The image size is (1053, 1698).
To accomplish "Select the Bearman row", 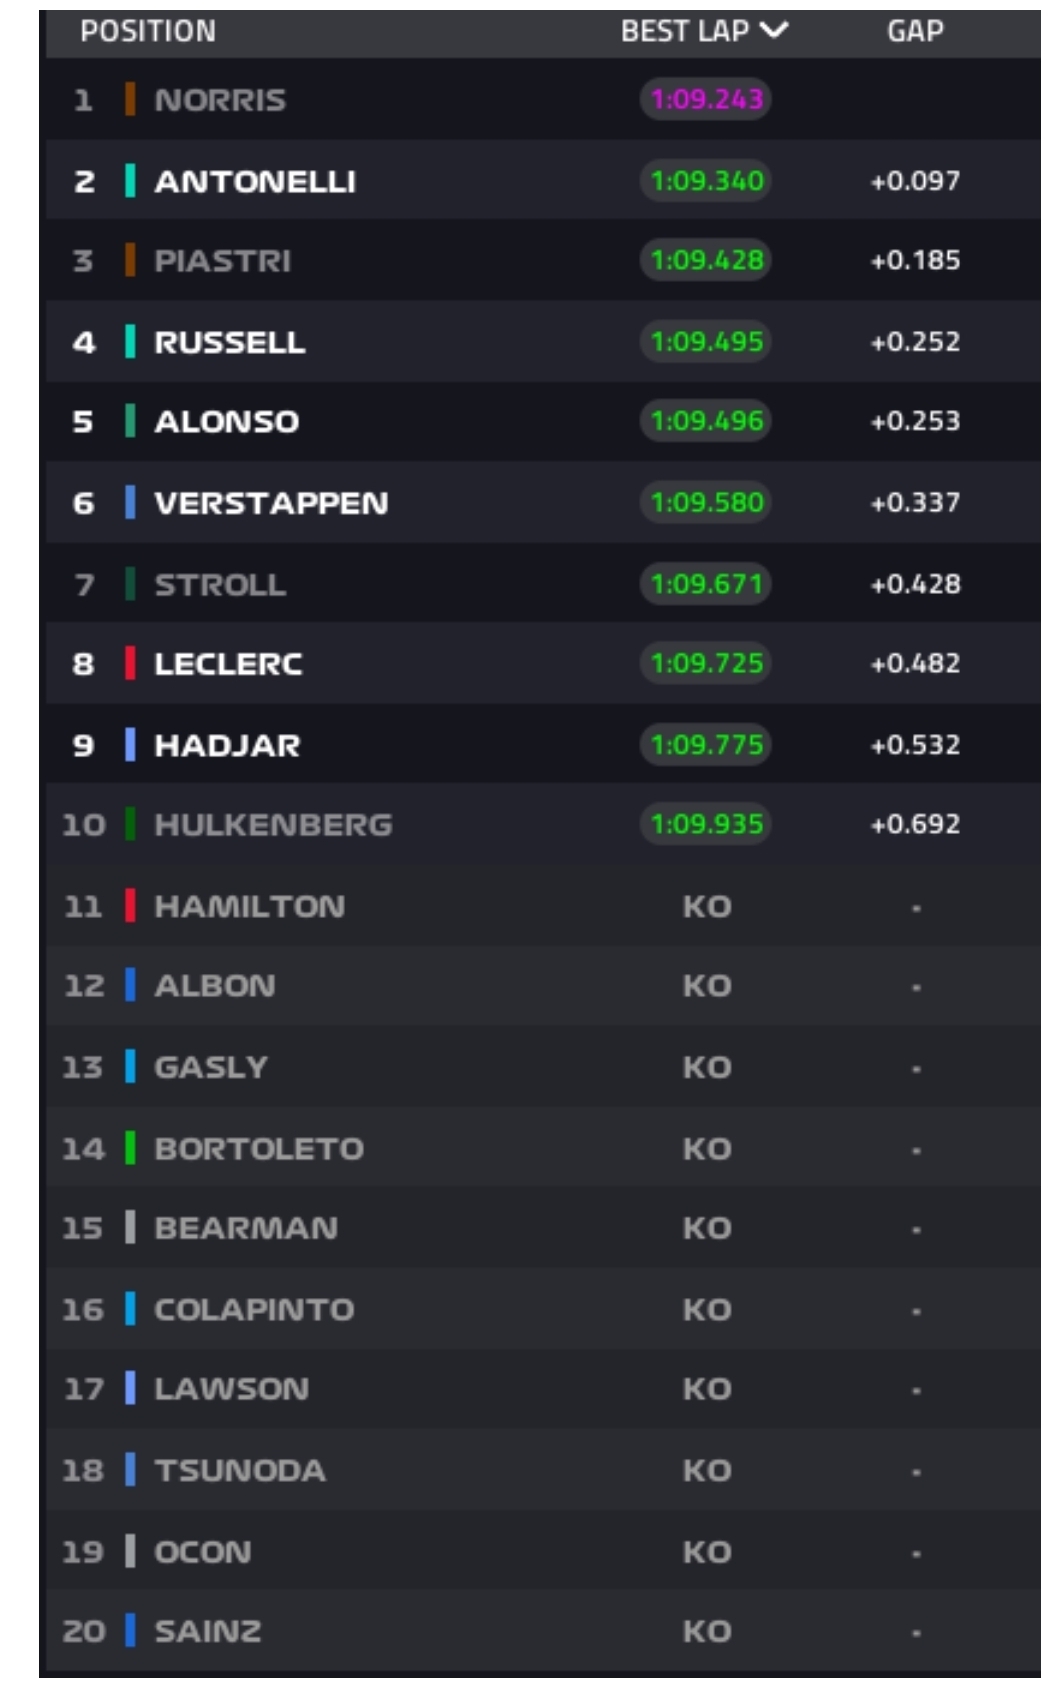I will (540, 1228).
